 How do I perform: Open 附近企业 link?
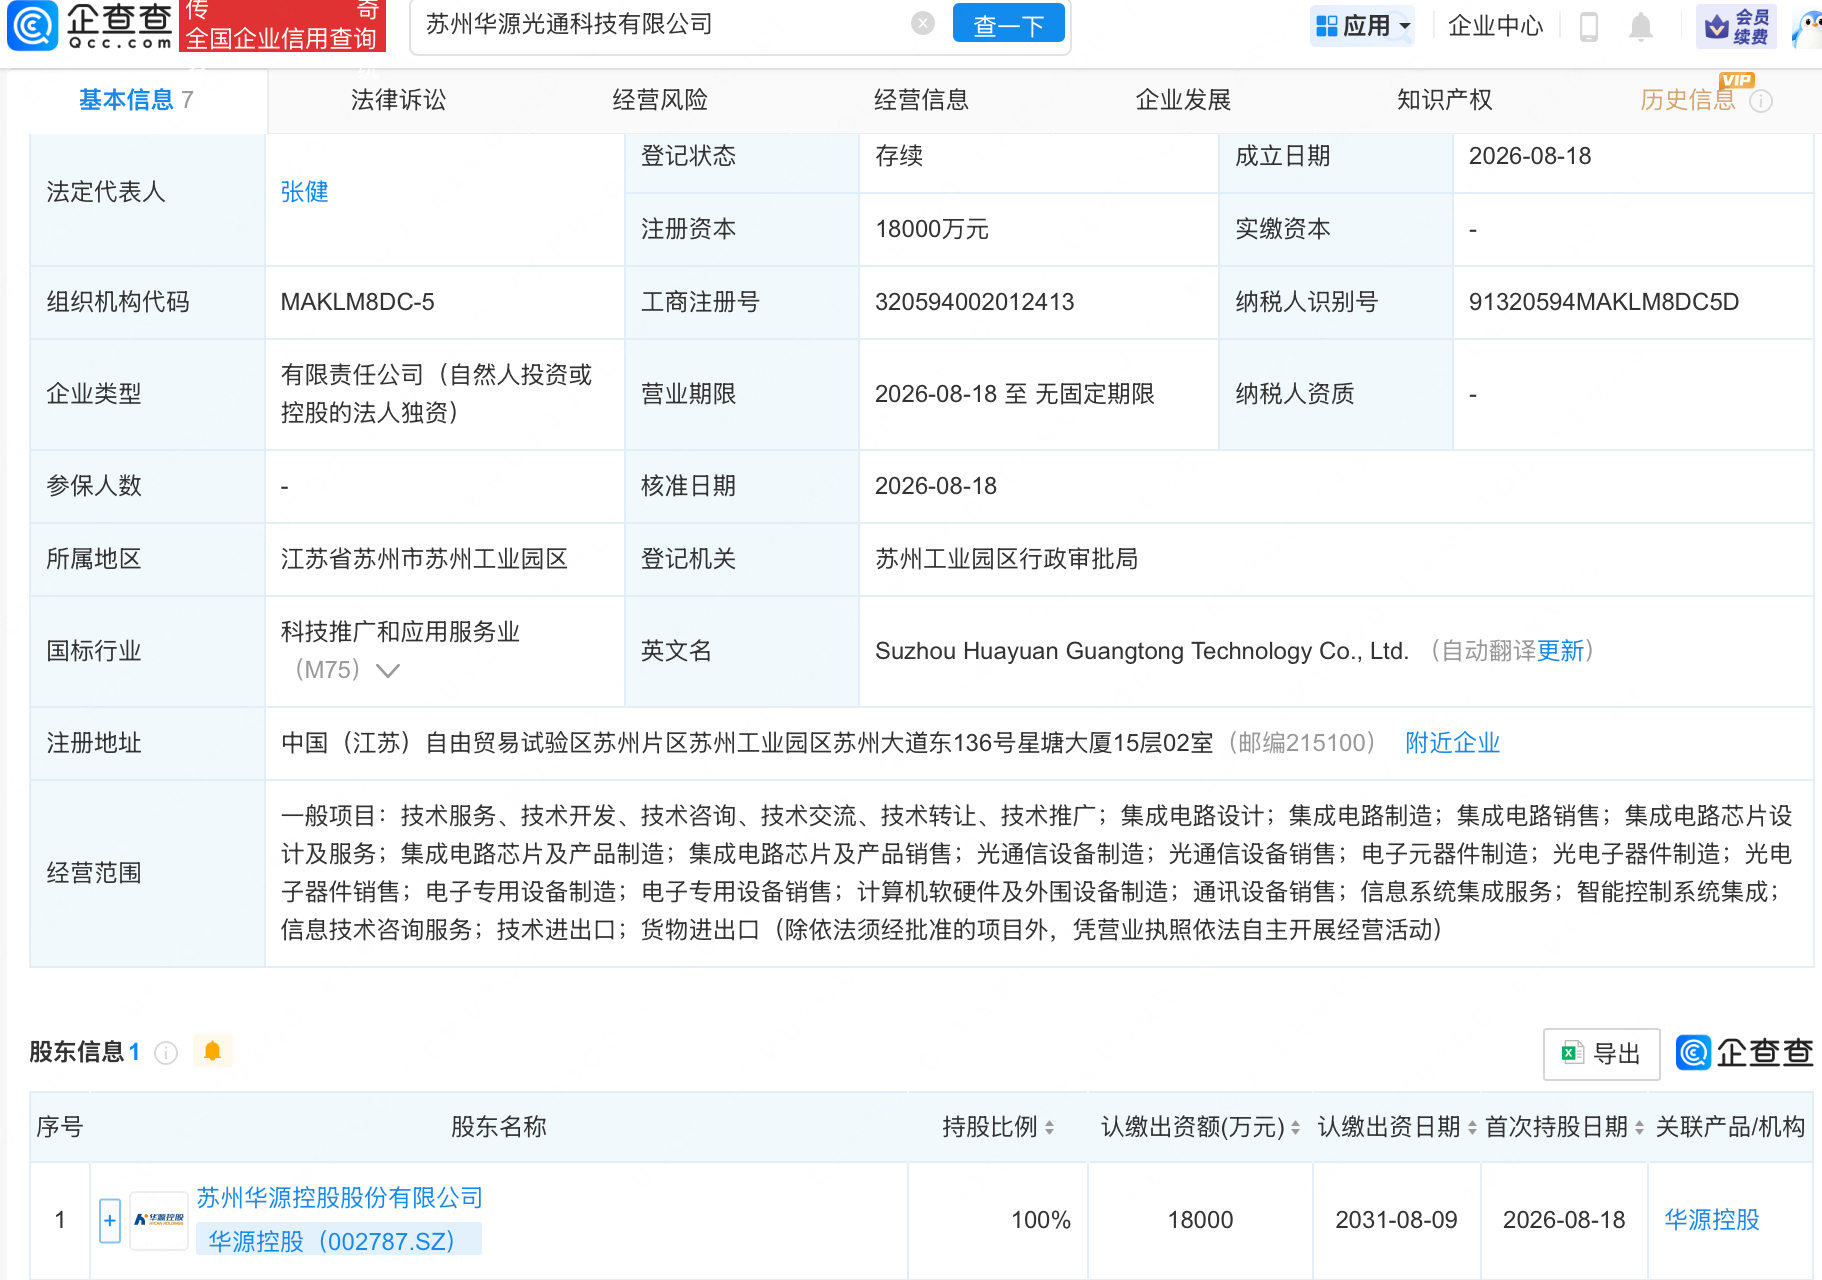click(1452, 743)
